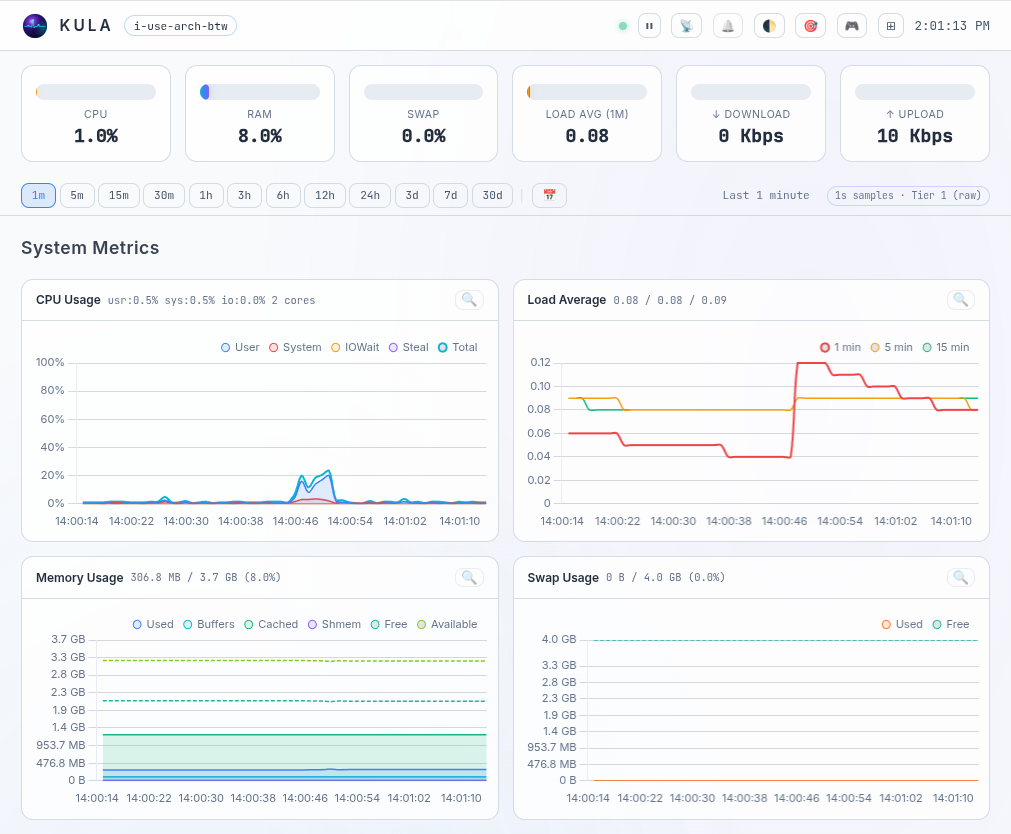The width and height of the screenshot is (1011, 834).
Task: Open the calendar date picker icon
Action: point(548,195)
